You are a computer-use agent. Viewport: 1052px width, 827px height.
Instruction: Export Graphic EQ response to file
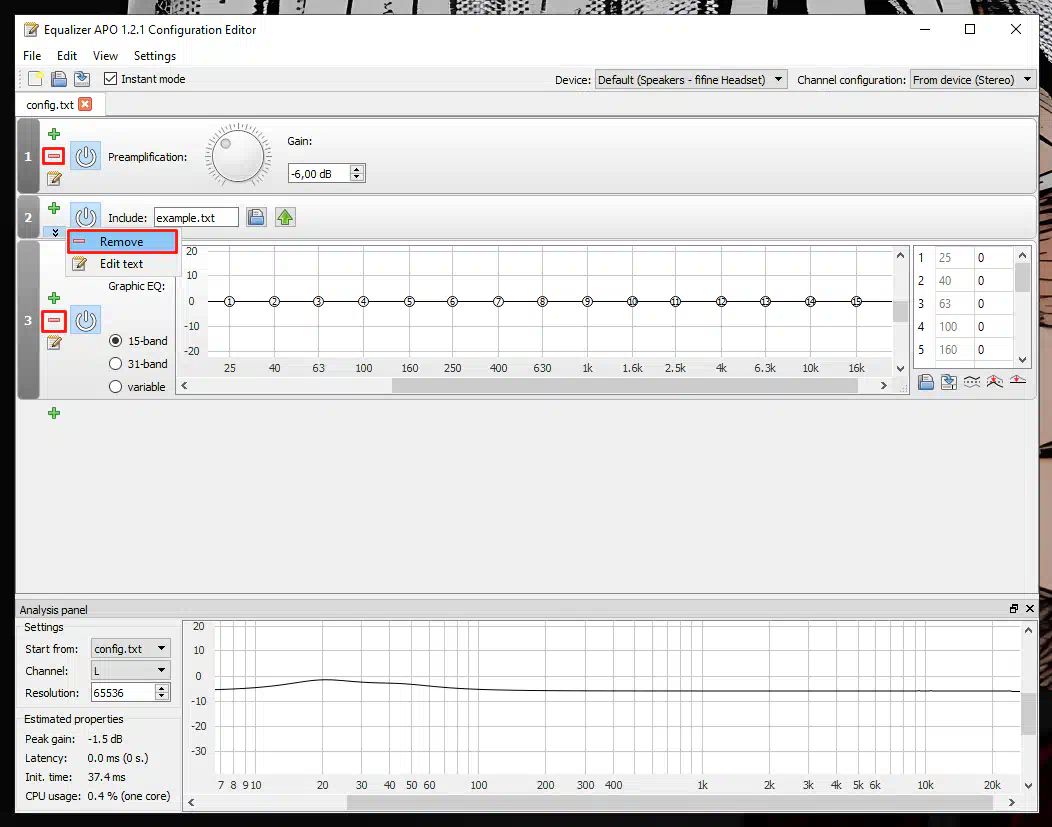[x=949, y=382]
